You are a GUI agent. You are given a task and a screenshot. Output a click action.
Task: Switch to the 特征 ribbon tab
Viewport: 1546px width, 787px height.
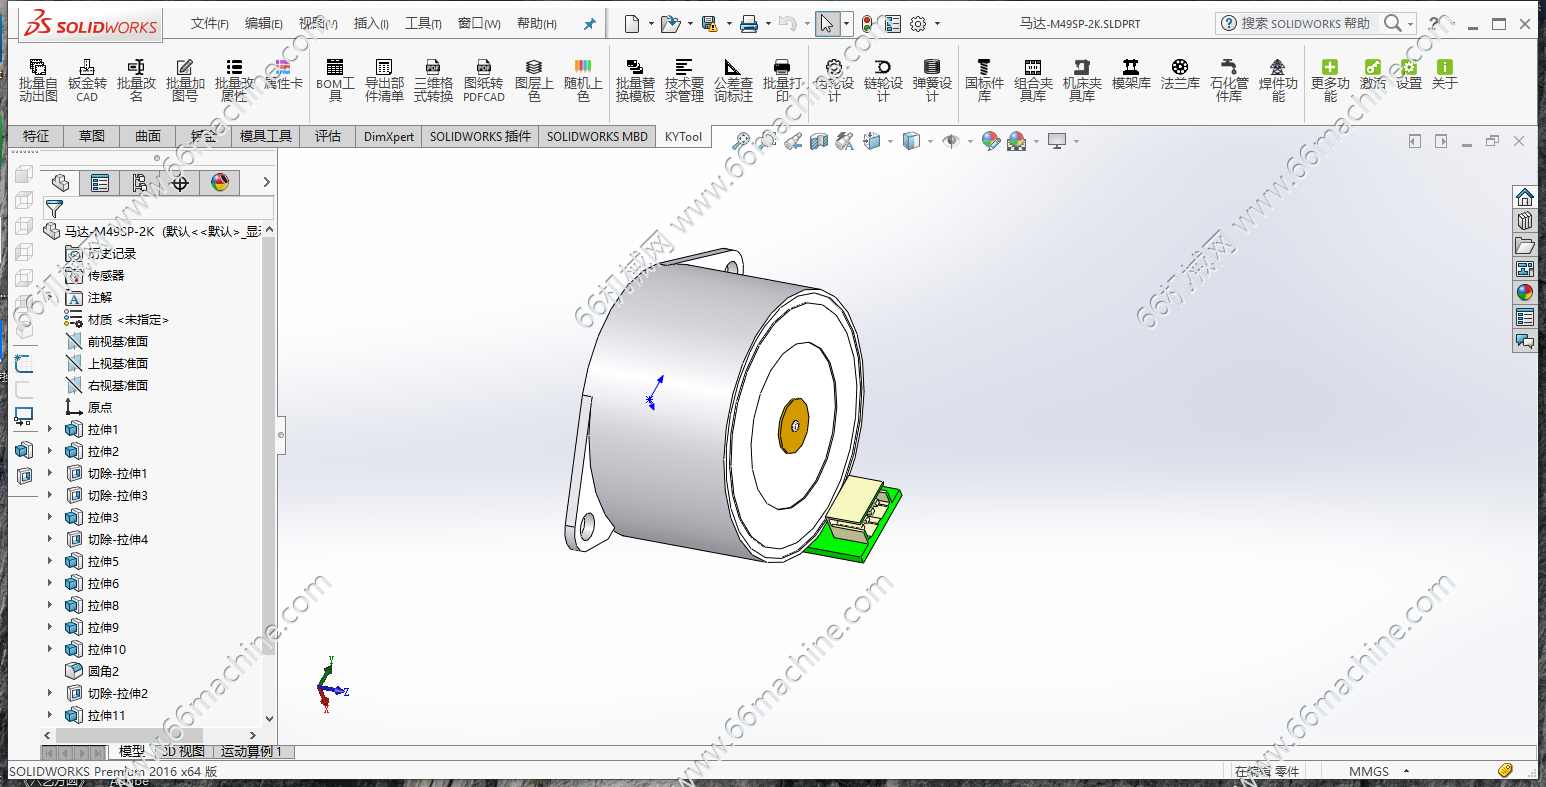[36, 136]
